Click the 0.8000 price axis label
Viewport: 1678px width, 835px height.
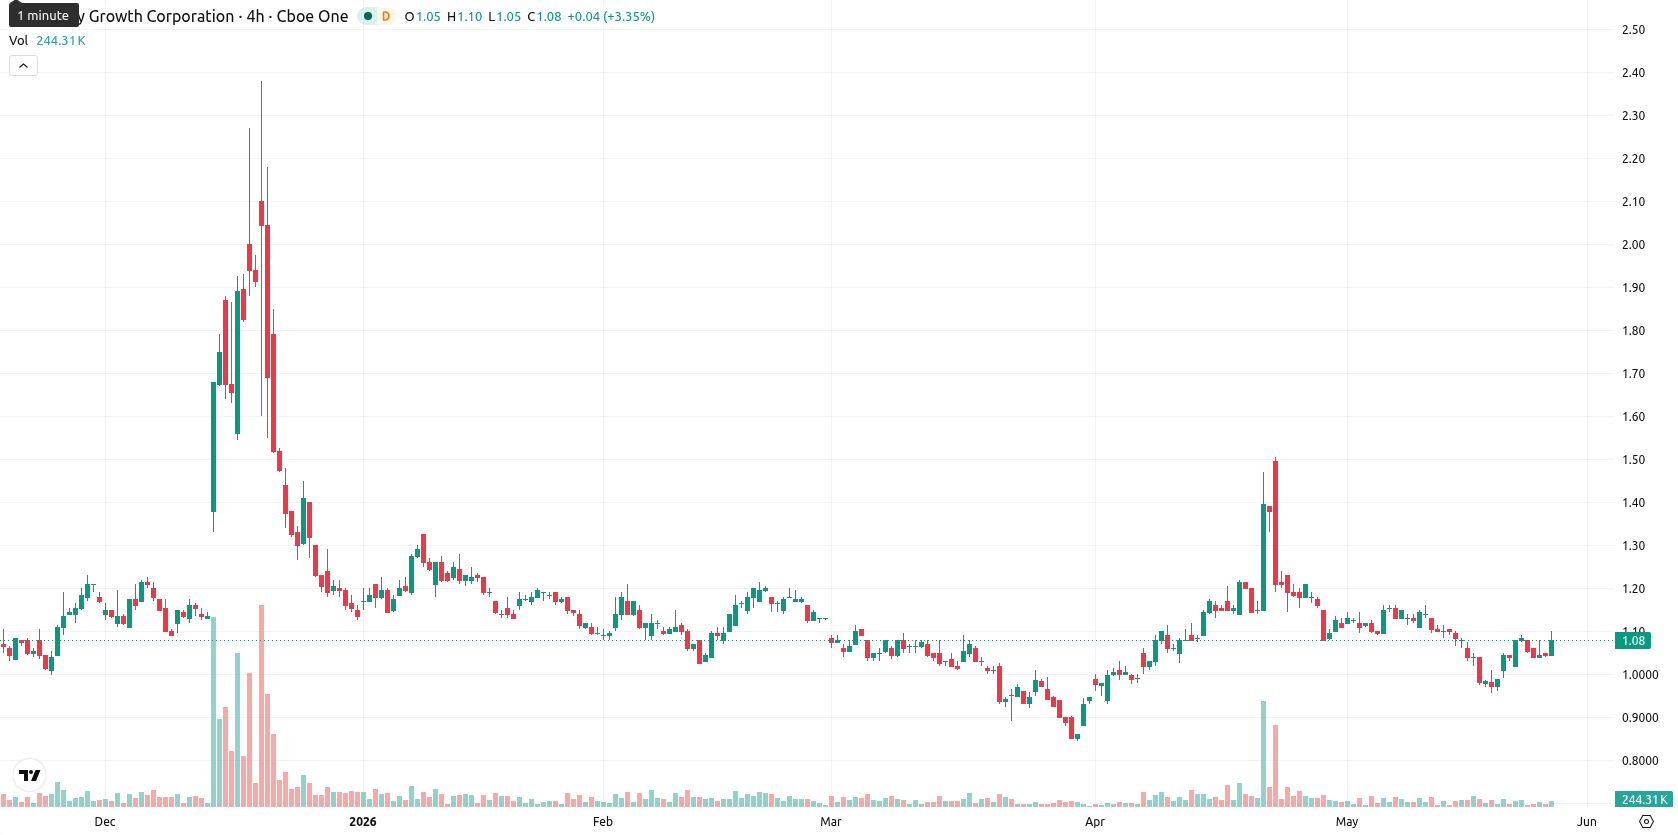click(1640, 761)
